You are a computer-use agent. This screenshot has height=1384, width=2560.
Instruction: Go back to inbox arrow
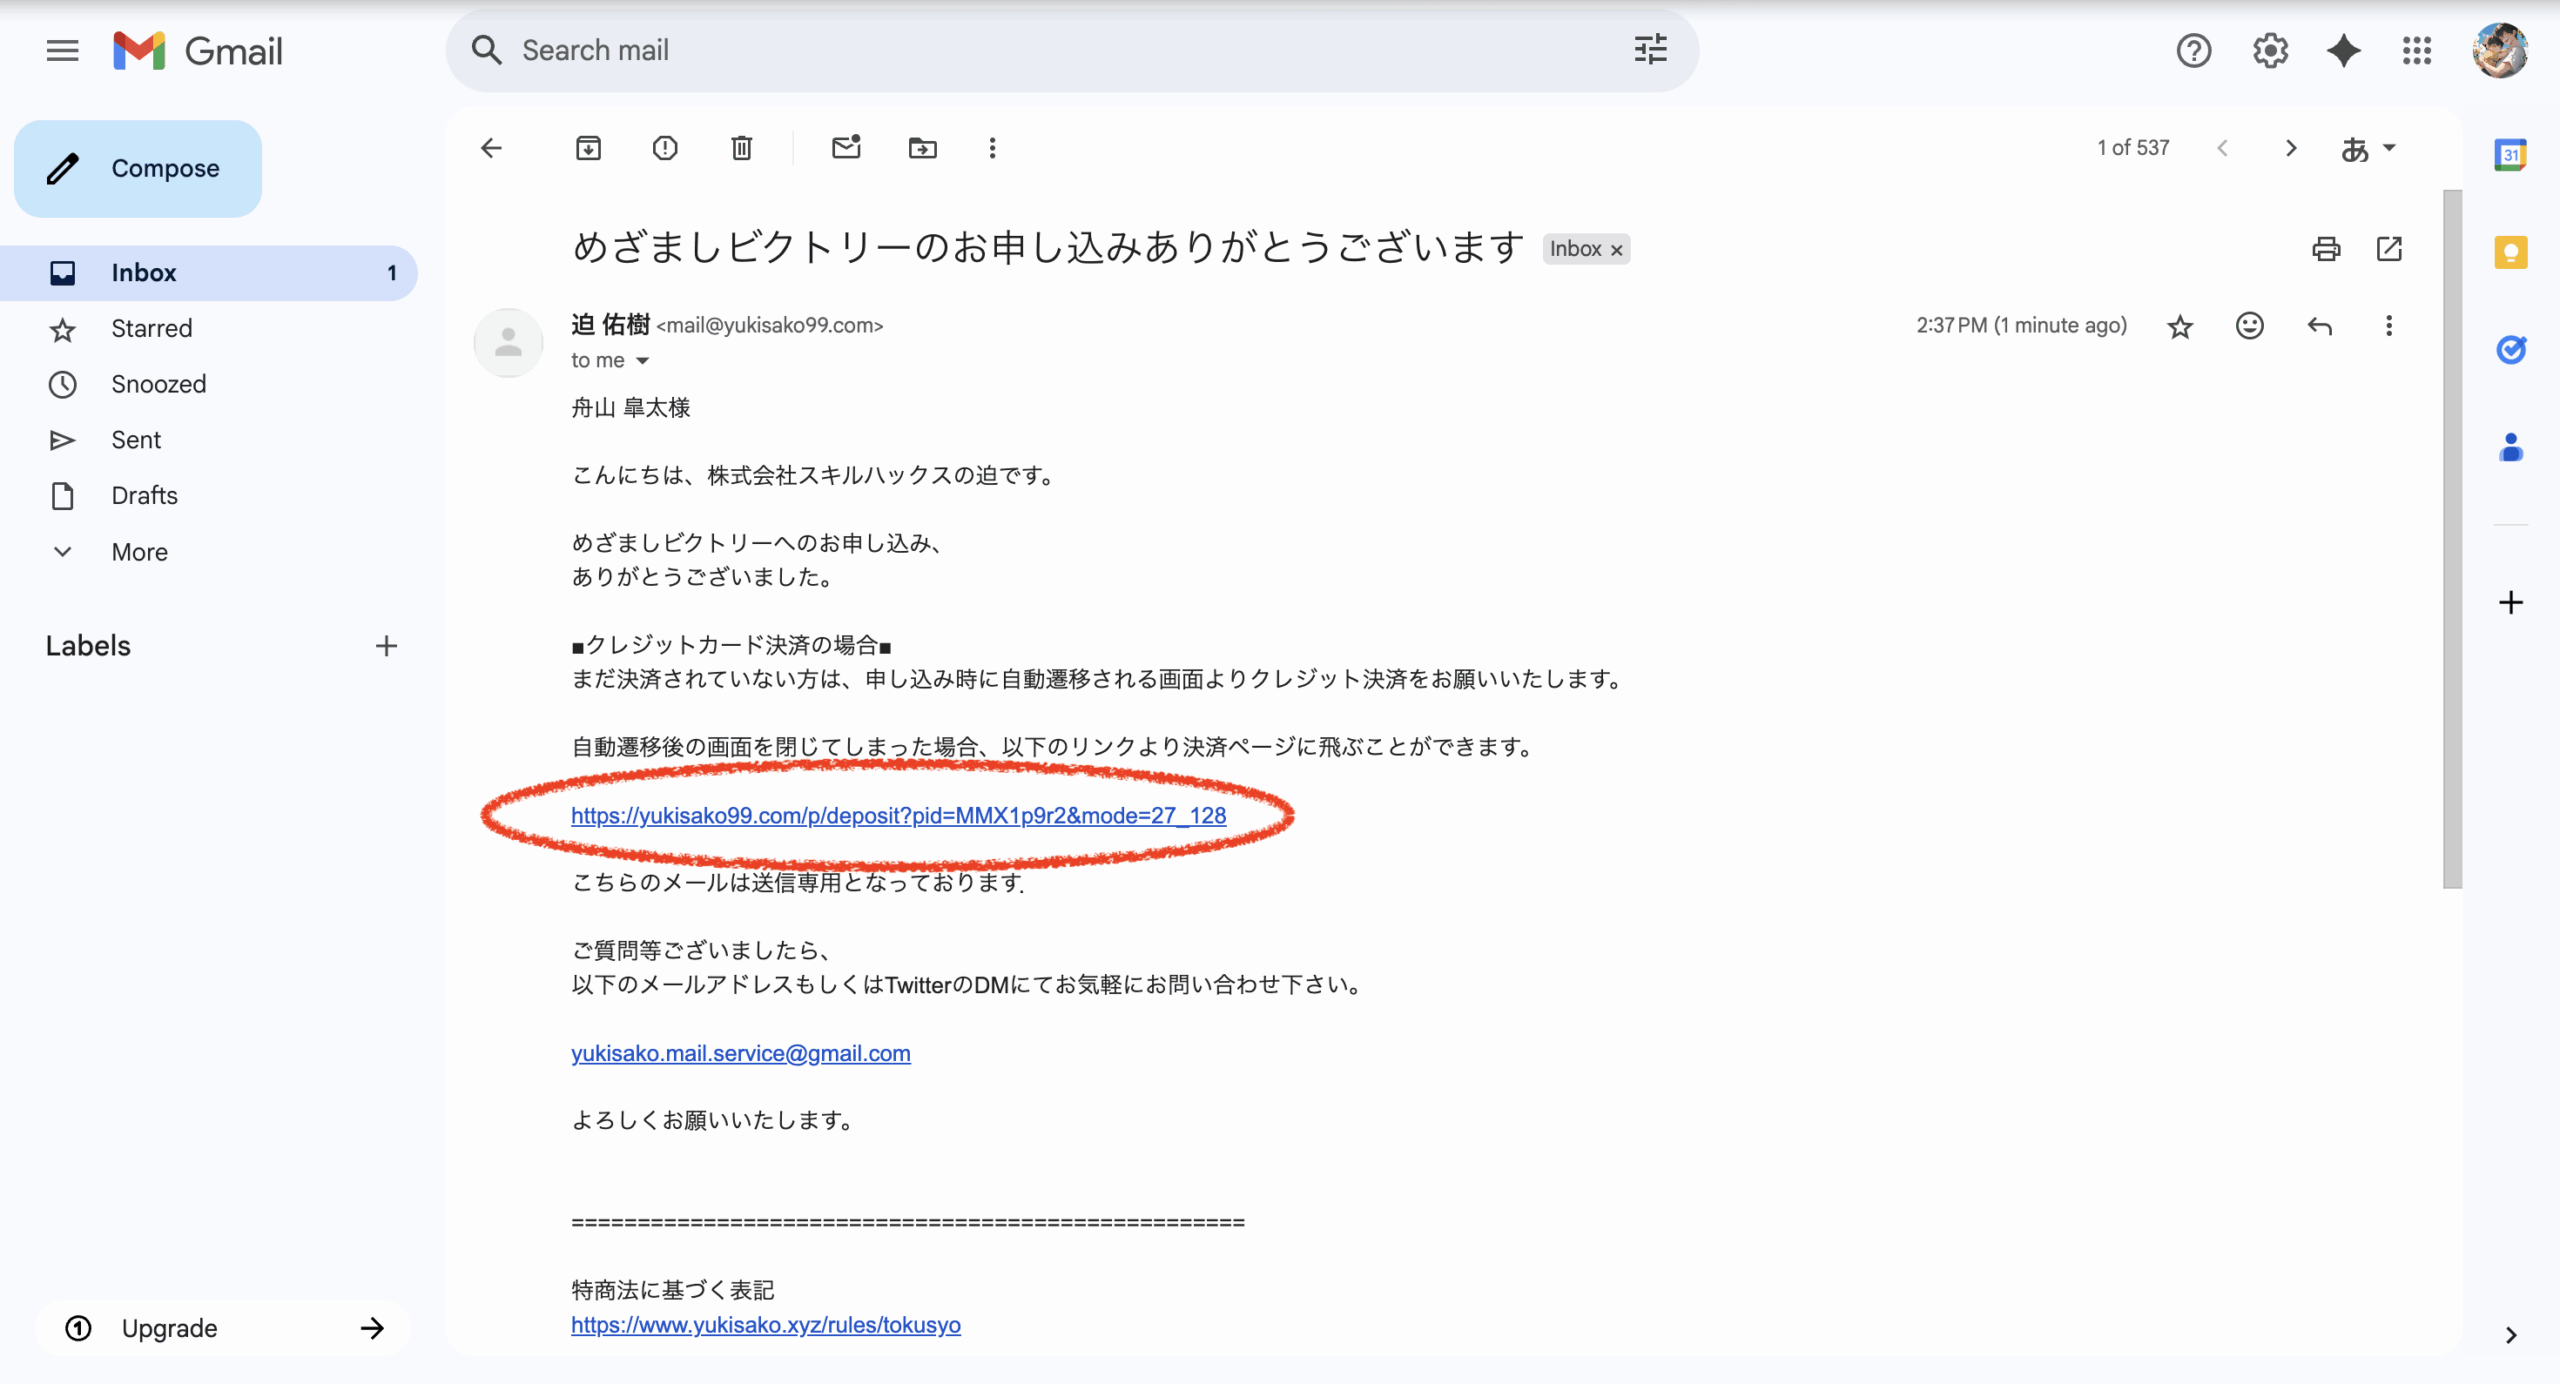(491, 148)
